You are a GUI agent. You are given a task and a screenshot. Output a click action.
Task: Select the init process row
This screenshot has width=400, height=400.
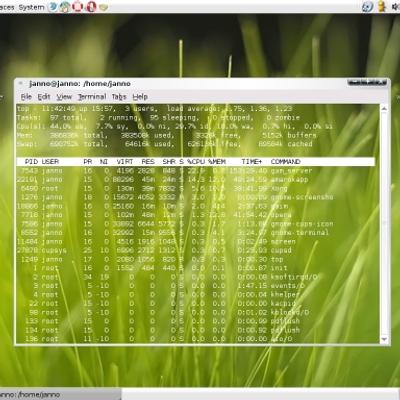(196, 268)
